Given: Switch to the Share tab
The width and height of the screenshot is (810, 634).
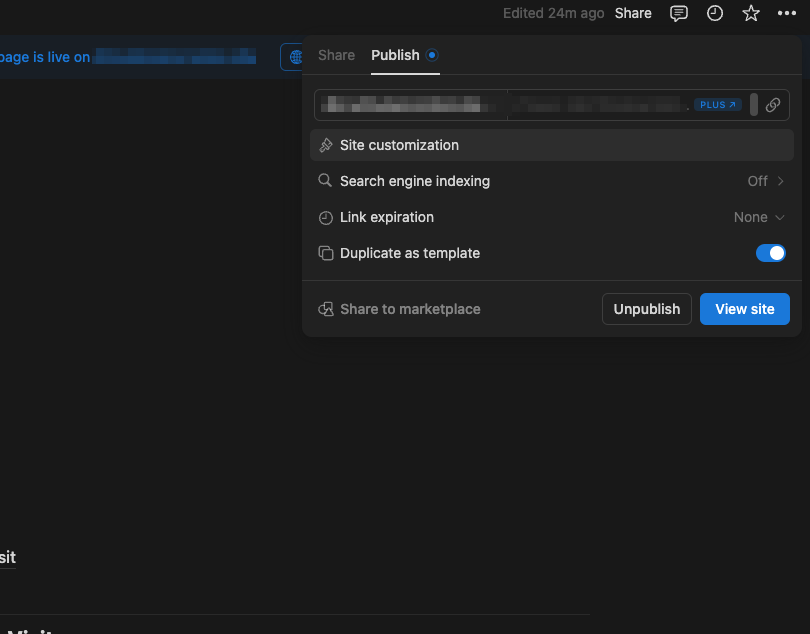Looking at the screenshot, I should tap(336, 55).
